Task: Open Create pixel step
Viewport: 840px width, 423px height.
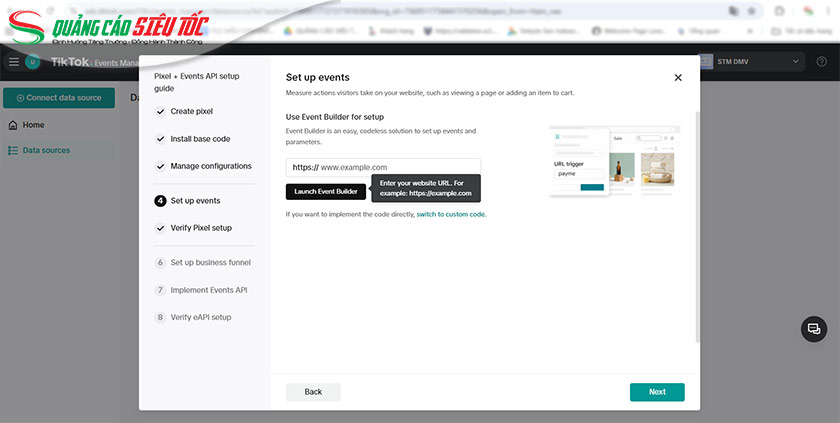Action: click(191, 111)
